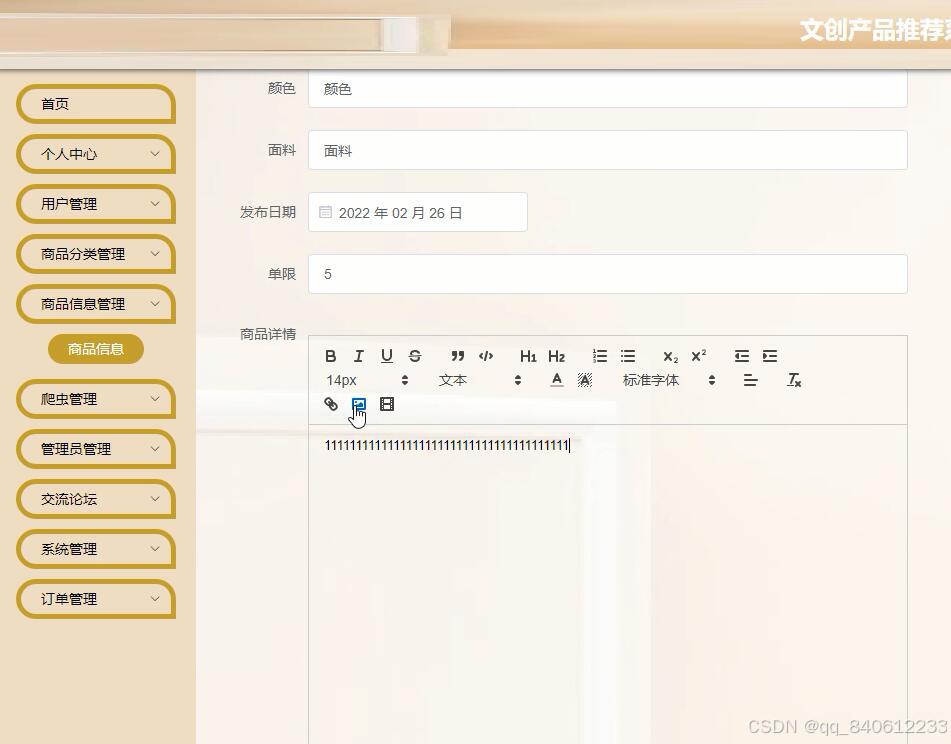Insert a code block with the code icon
The image size is (951, 744).
486,356
